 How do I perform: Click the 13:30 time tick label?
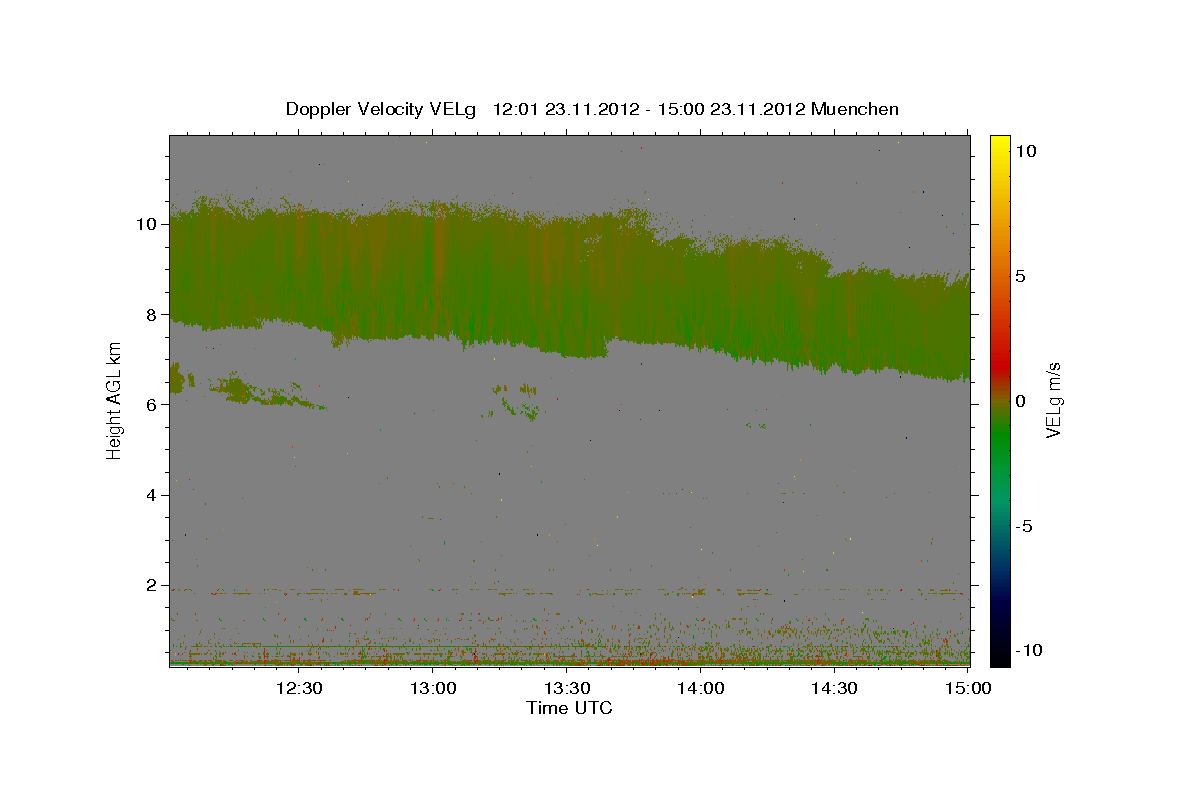tap(567, 688)
